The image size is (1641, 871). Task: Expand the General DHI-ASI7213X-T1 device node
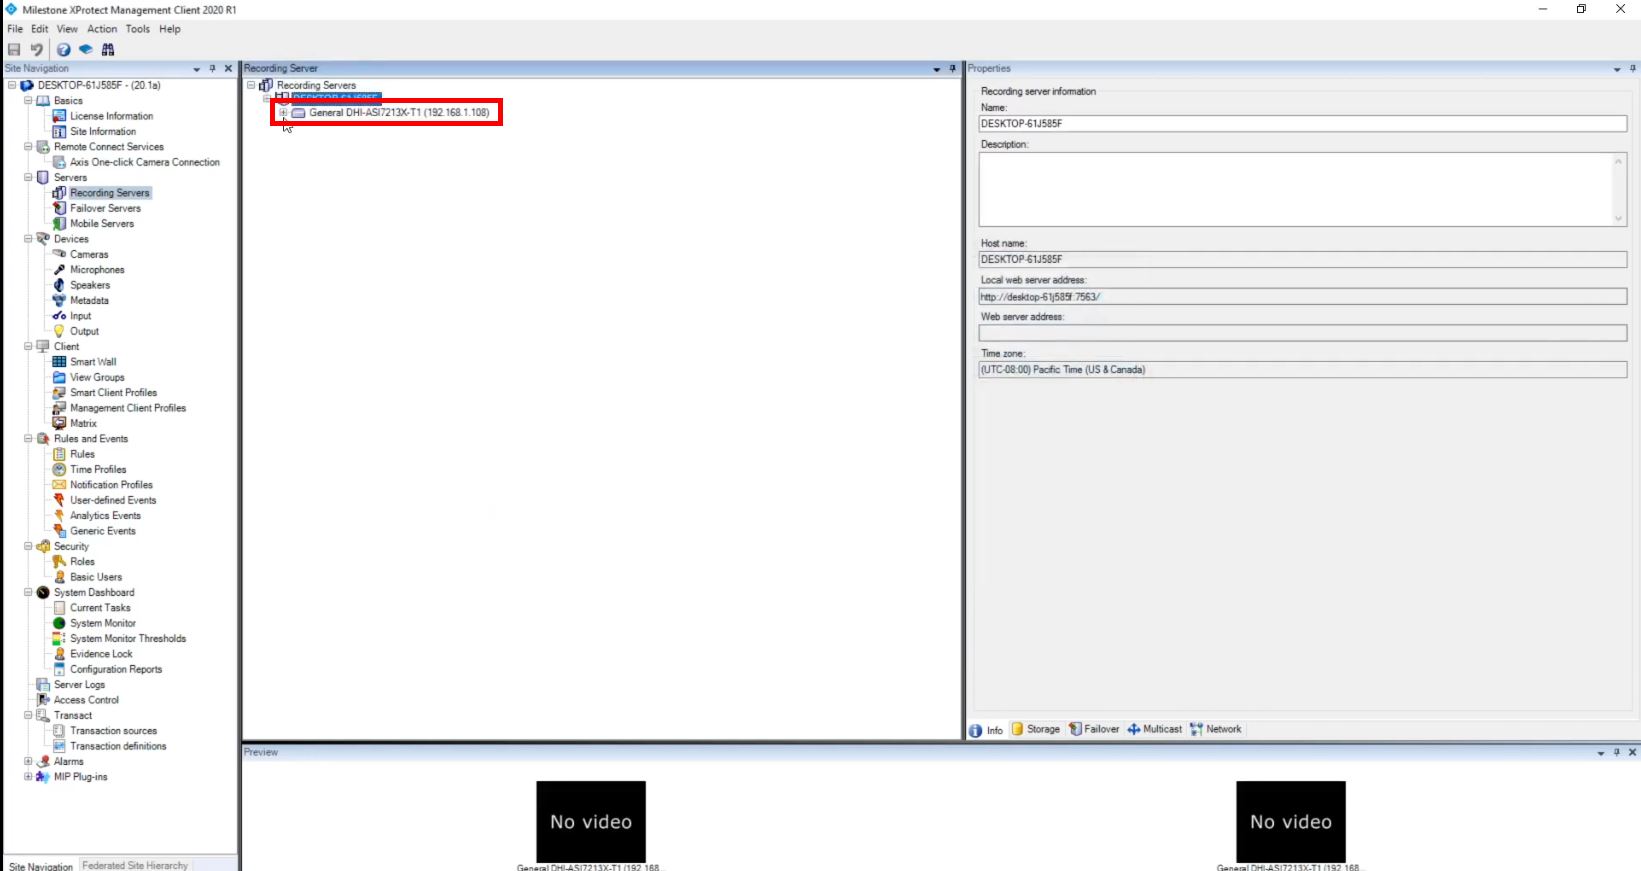pyautogui.click(x=283, y=113)
